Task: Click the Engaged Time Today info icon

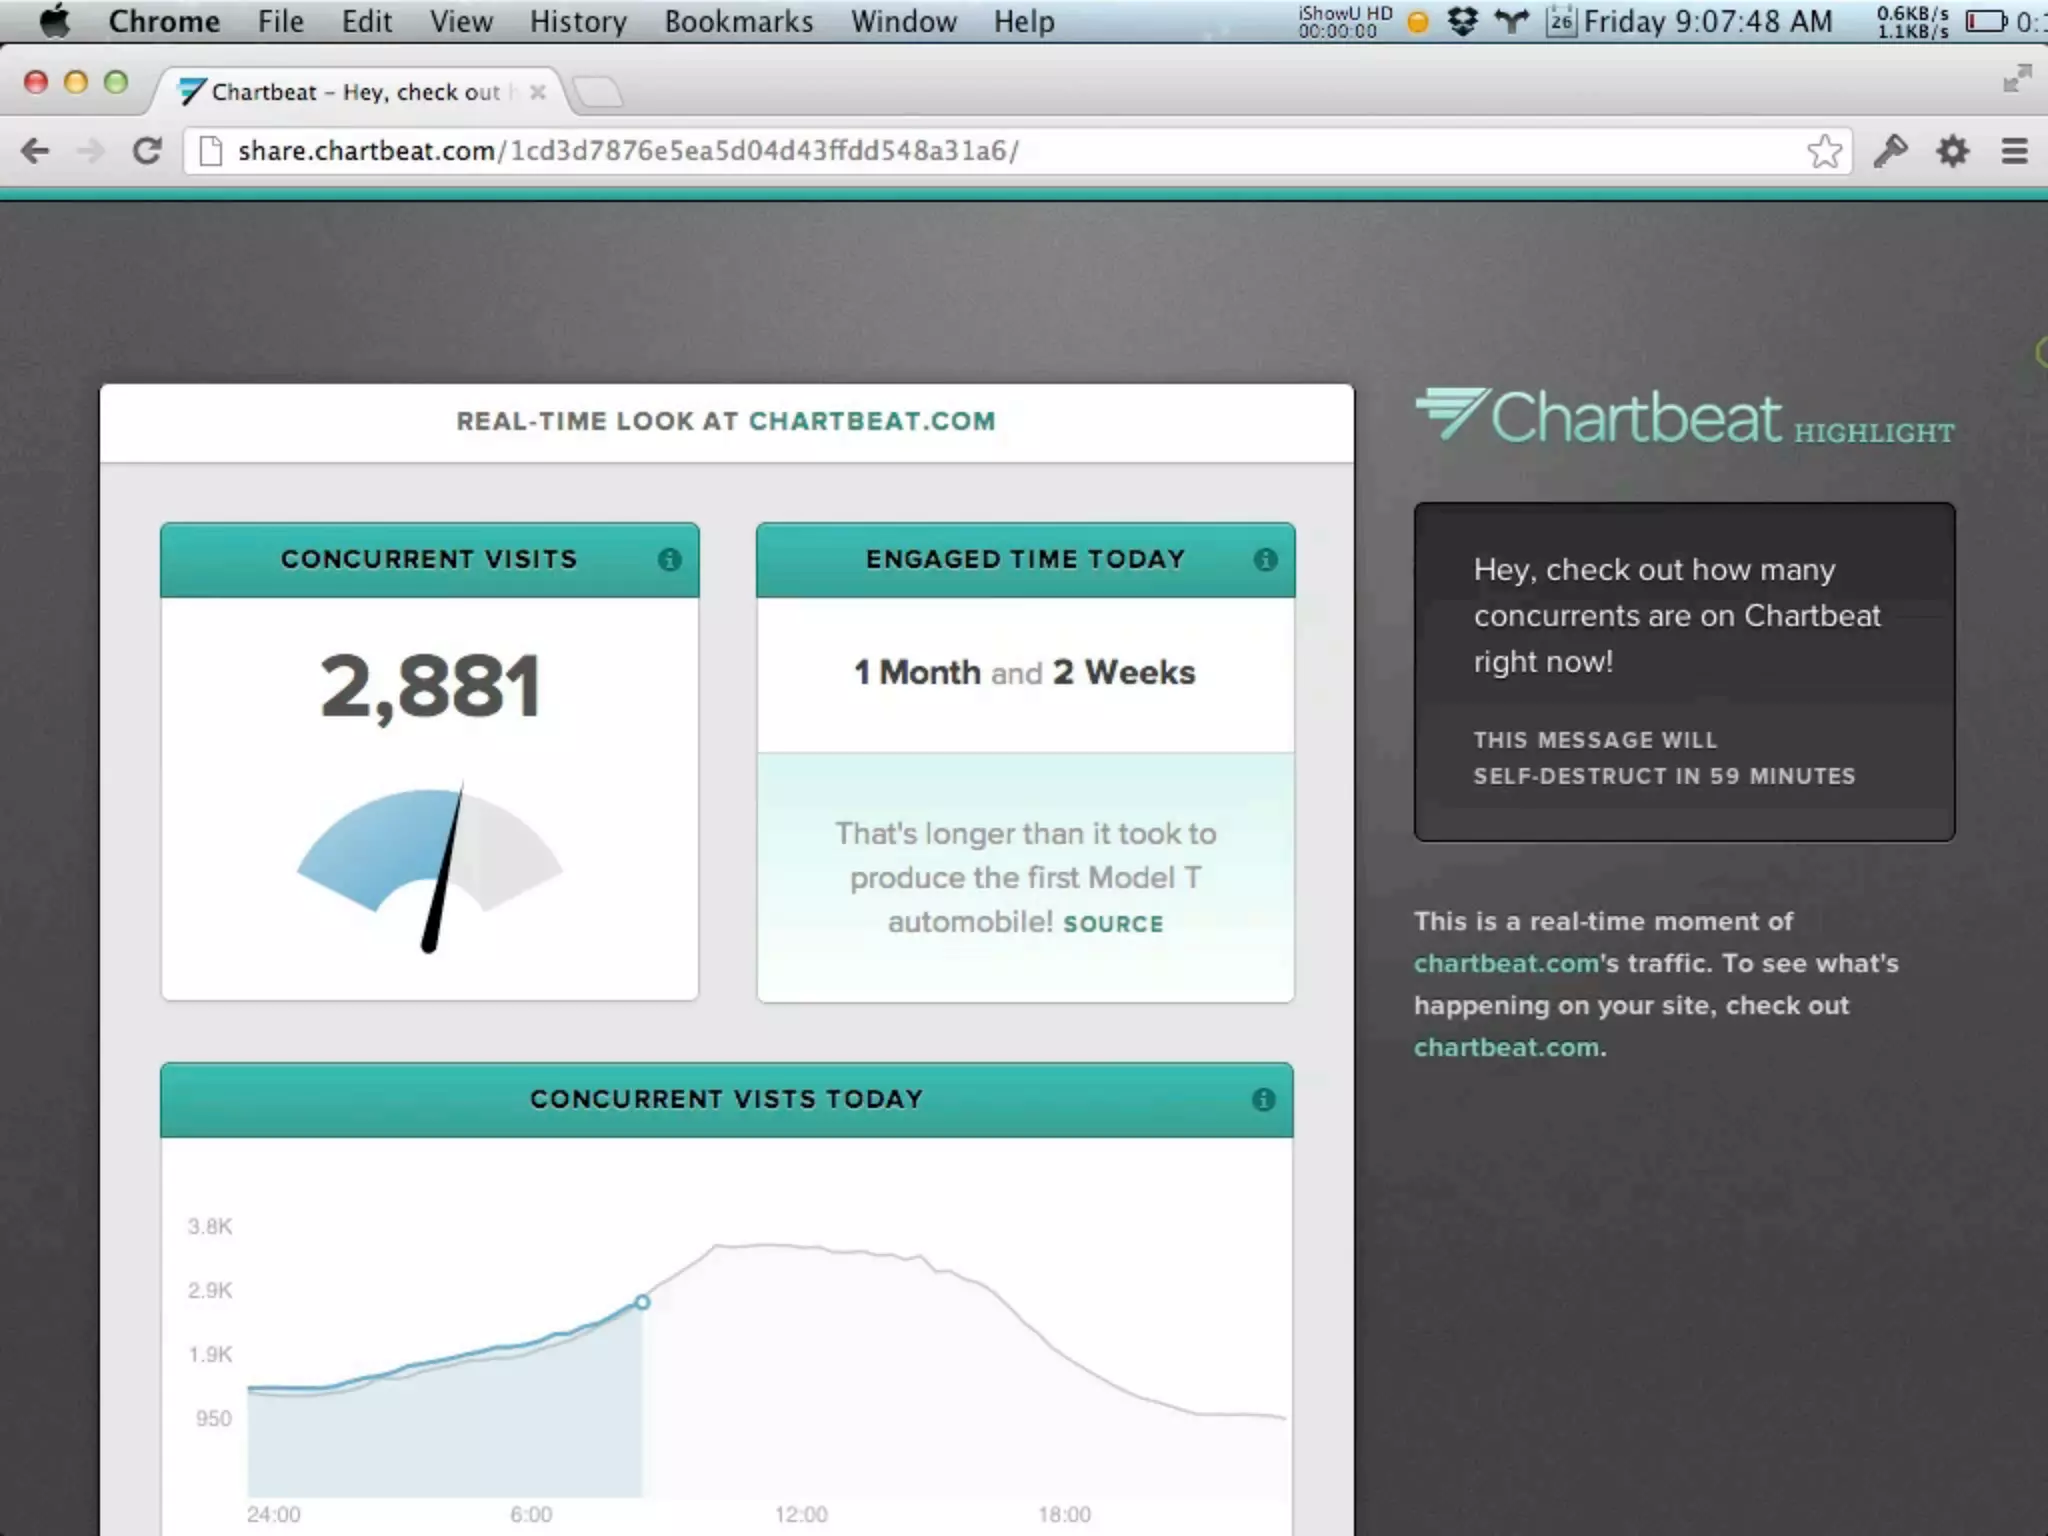Action: [x=1265, y=560]
